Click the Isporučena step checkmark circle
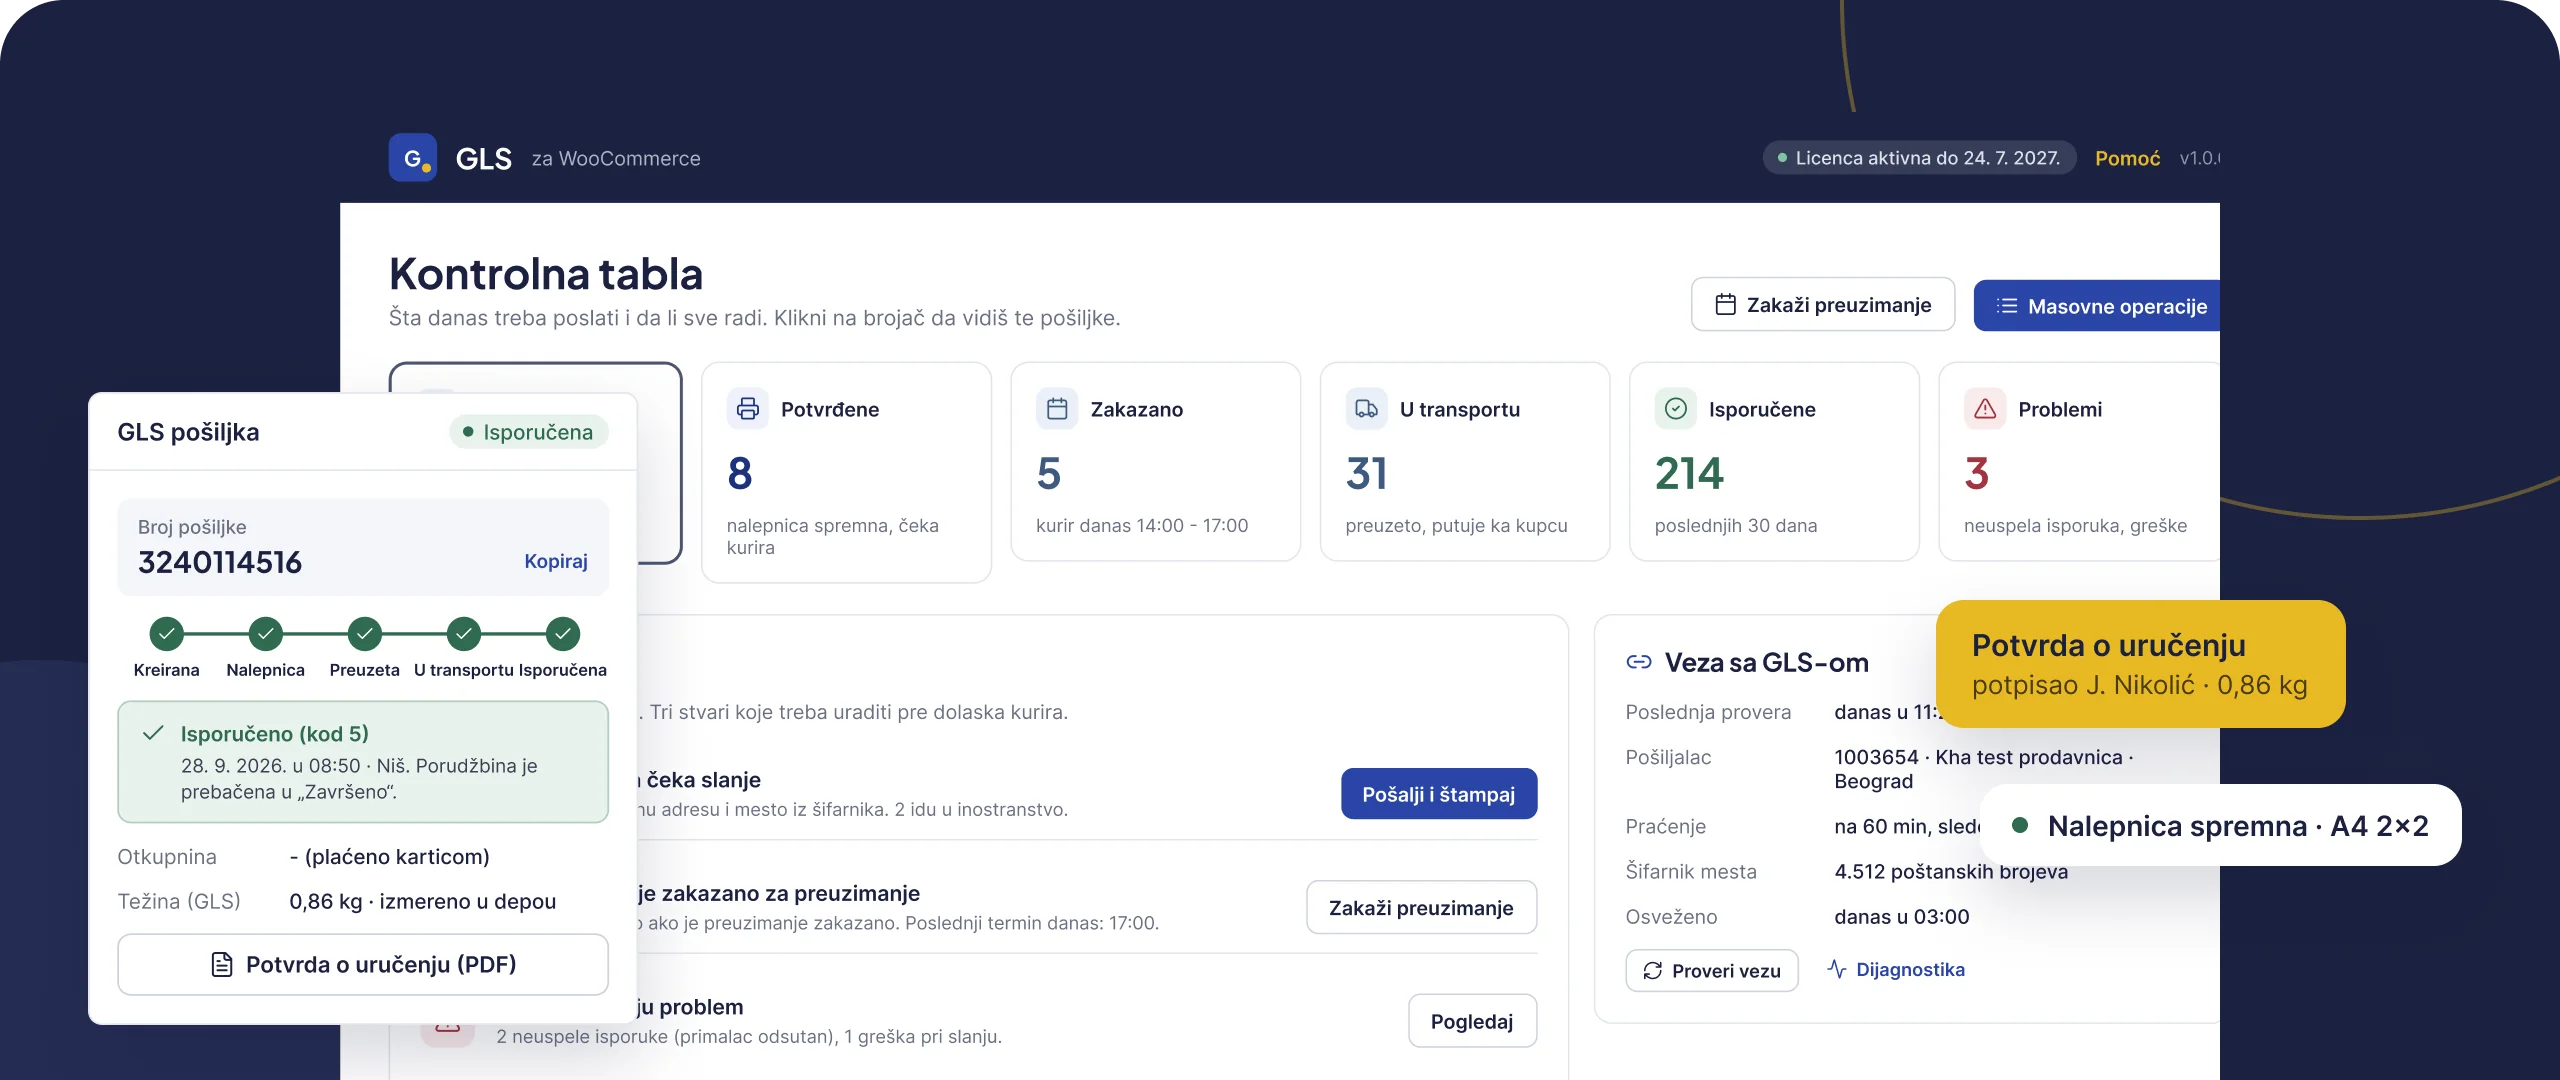The width and height of the screenshot is (2560, 1080). coord(563,633)
